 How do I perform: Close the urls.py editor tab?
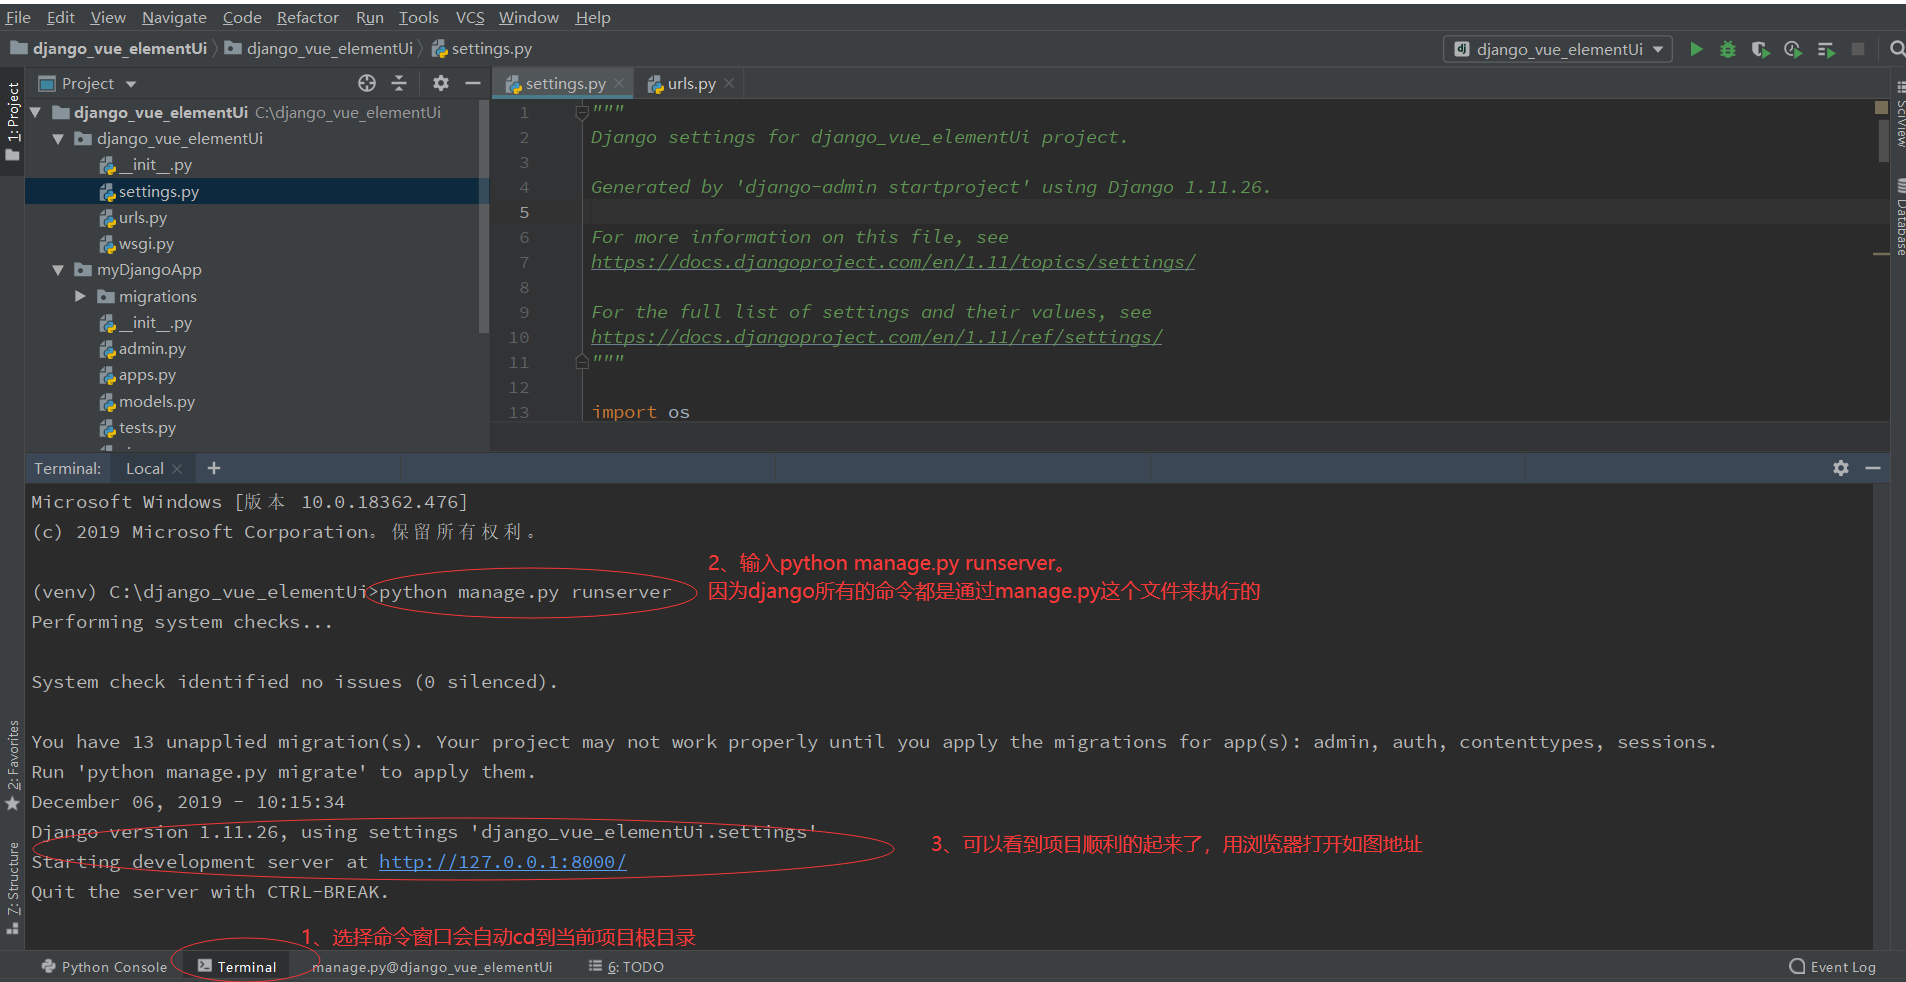(729, 84)
